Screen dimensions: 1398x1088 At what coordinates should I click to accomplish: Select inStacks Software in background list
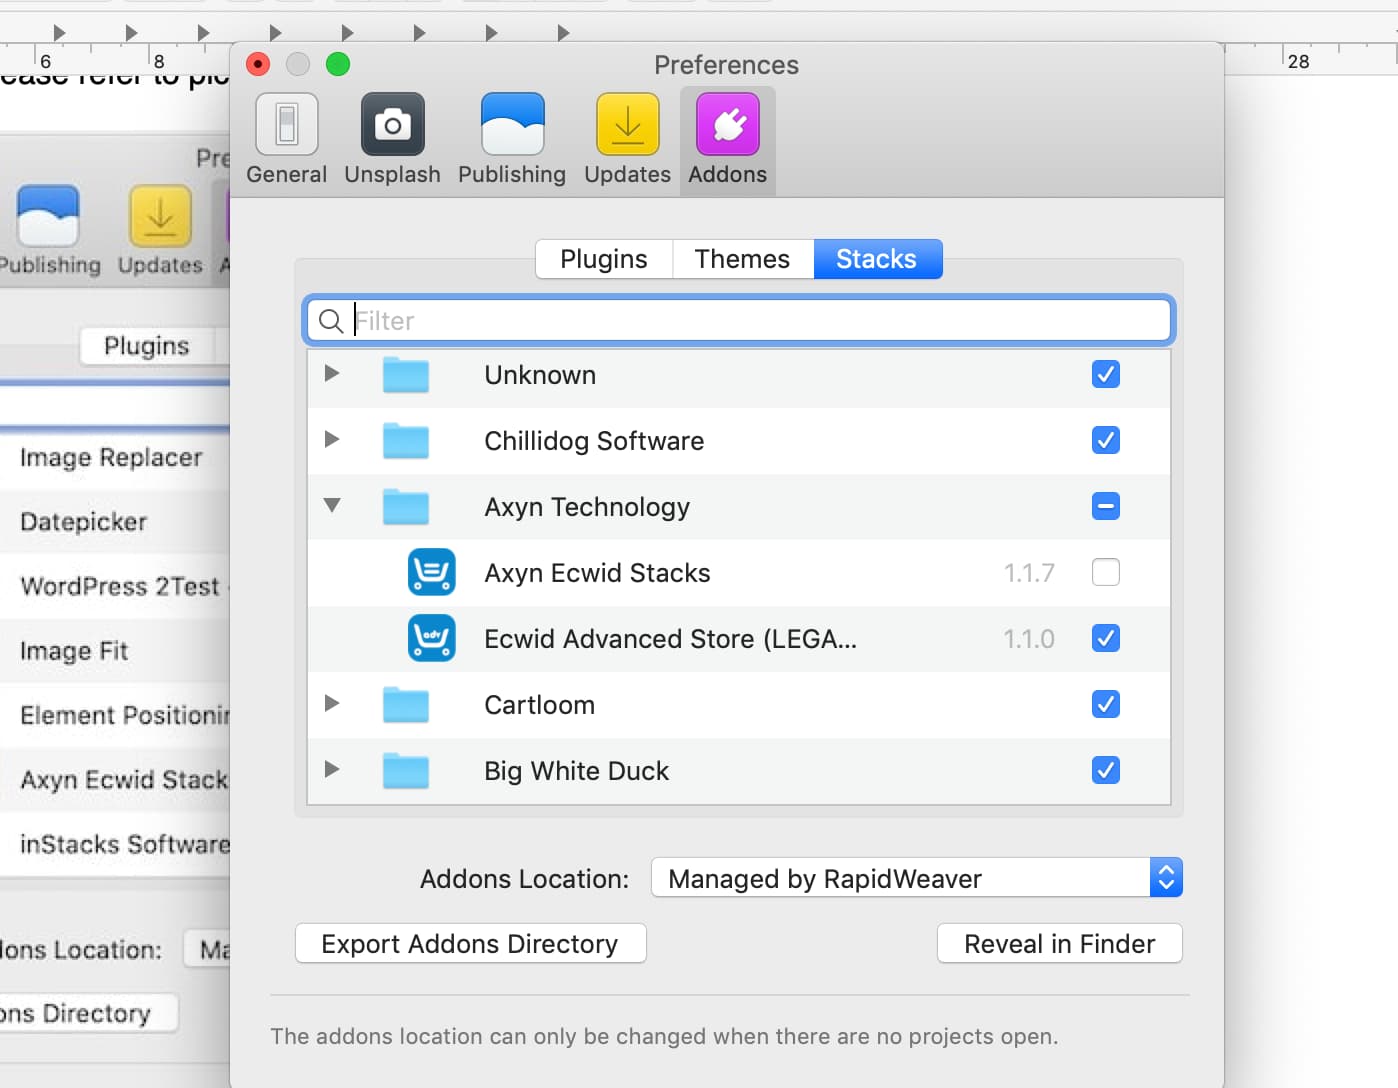pos(125,844)
